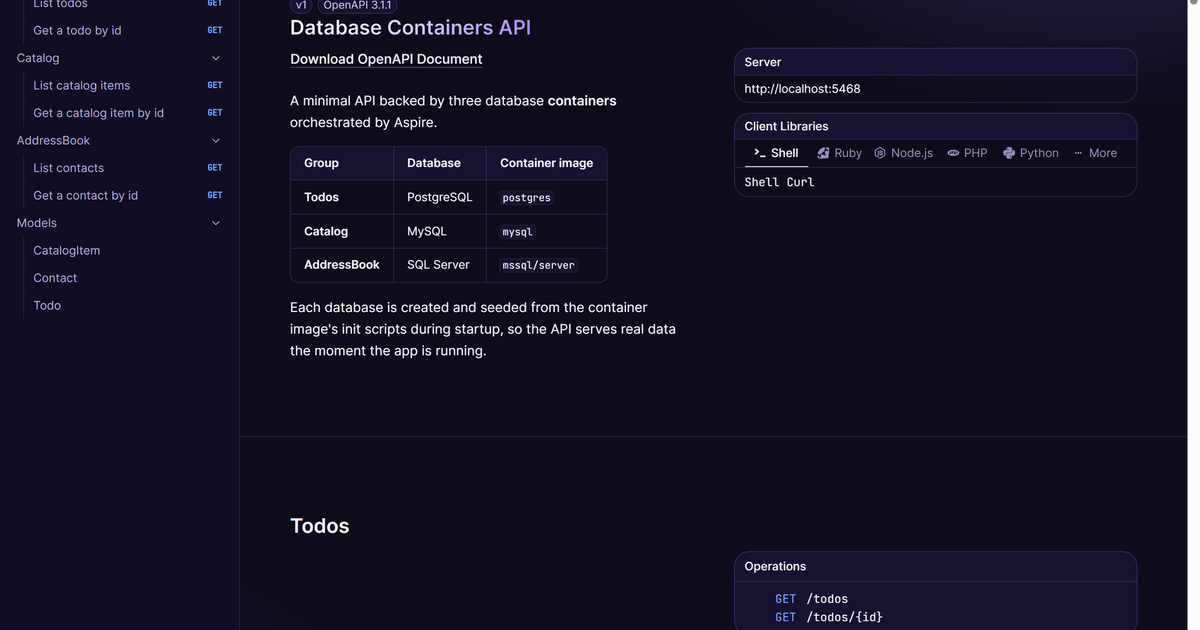Viewport: 1200px width, 630px height.
Task: Click the Shell terminal prompt icon
Action: 760,153
